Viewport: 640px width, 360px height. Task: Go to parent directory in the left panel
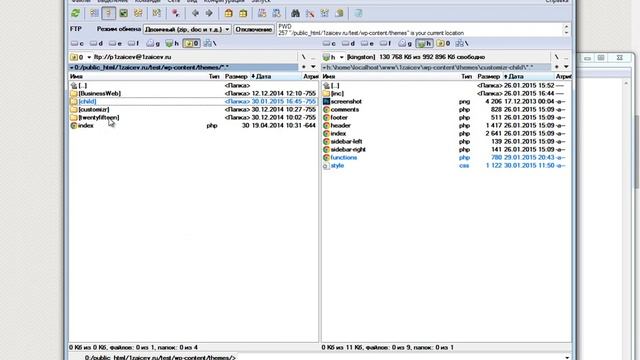(x=313, y=57)
